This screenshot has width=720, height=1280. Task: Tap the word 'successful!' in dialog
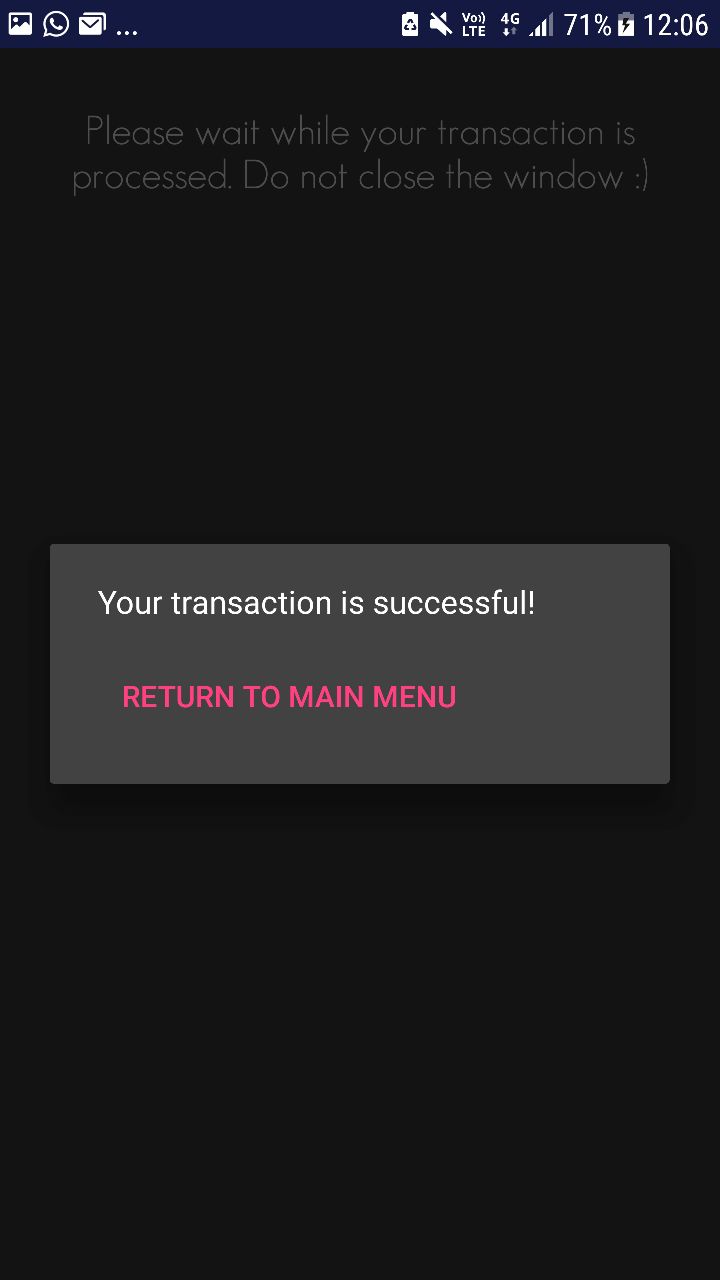(454, 603)
